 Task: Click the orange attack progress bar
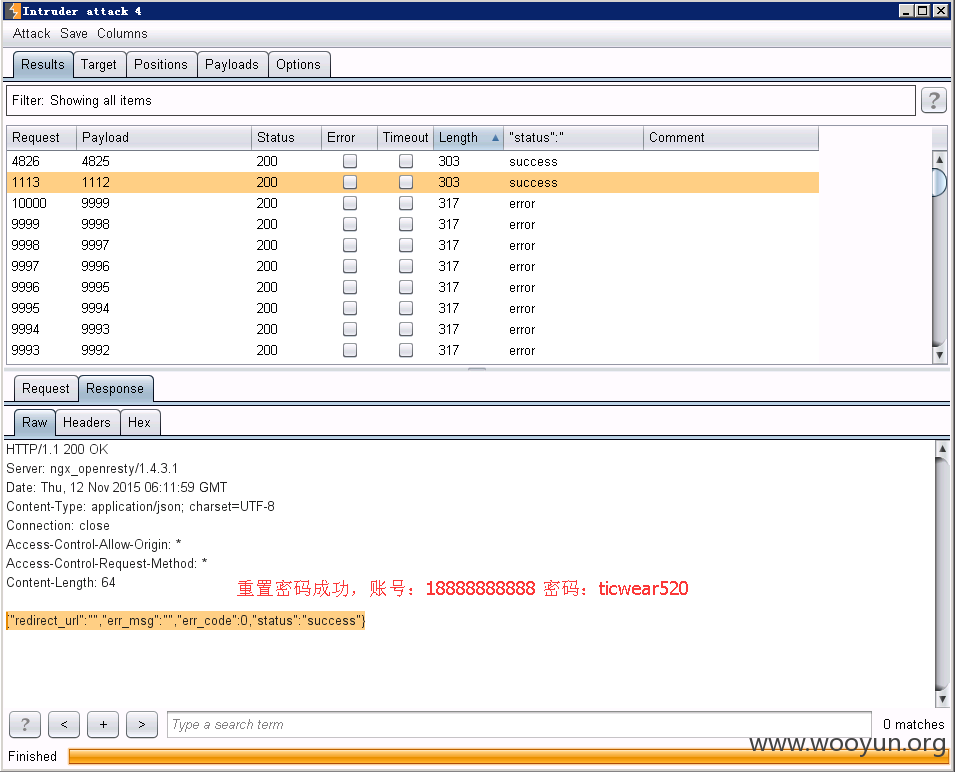pos(509,756)
